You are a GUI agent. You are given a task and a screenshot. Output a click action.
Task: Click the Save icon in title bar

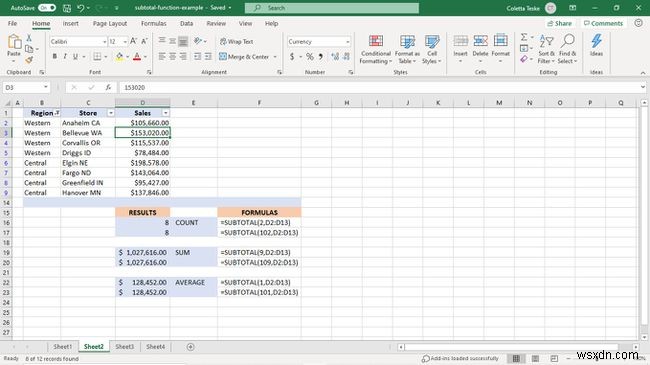click(67, 8)
